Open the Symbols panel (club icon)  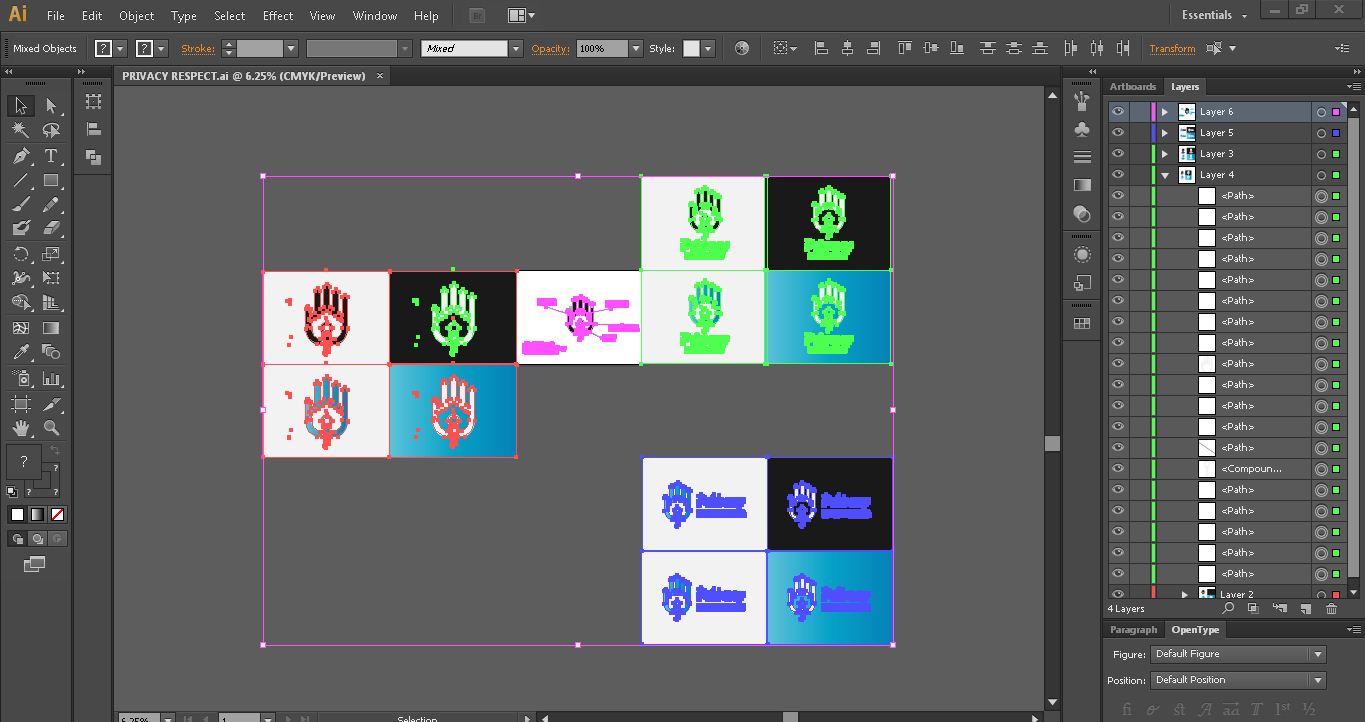[1081, 129]
